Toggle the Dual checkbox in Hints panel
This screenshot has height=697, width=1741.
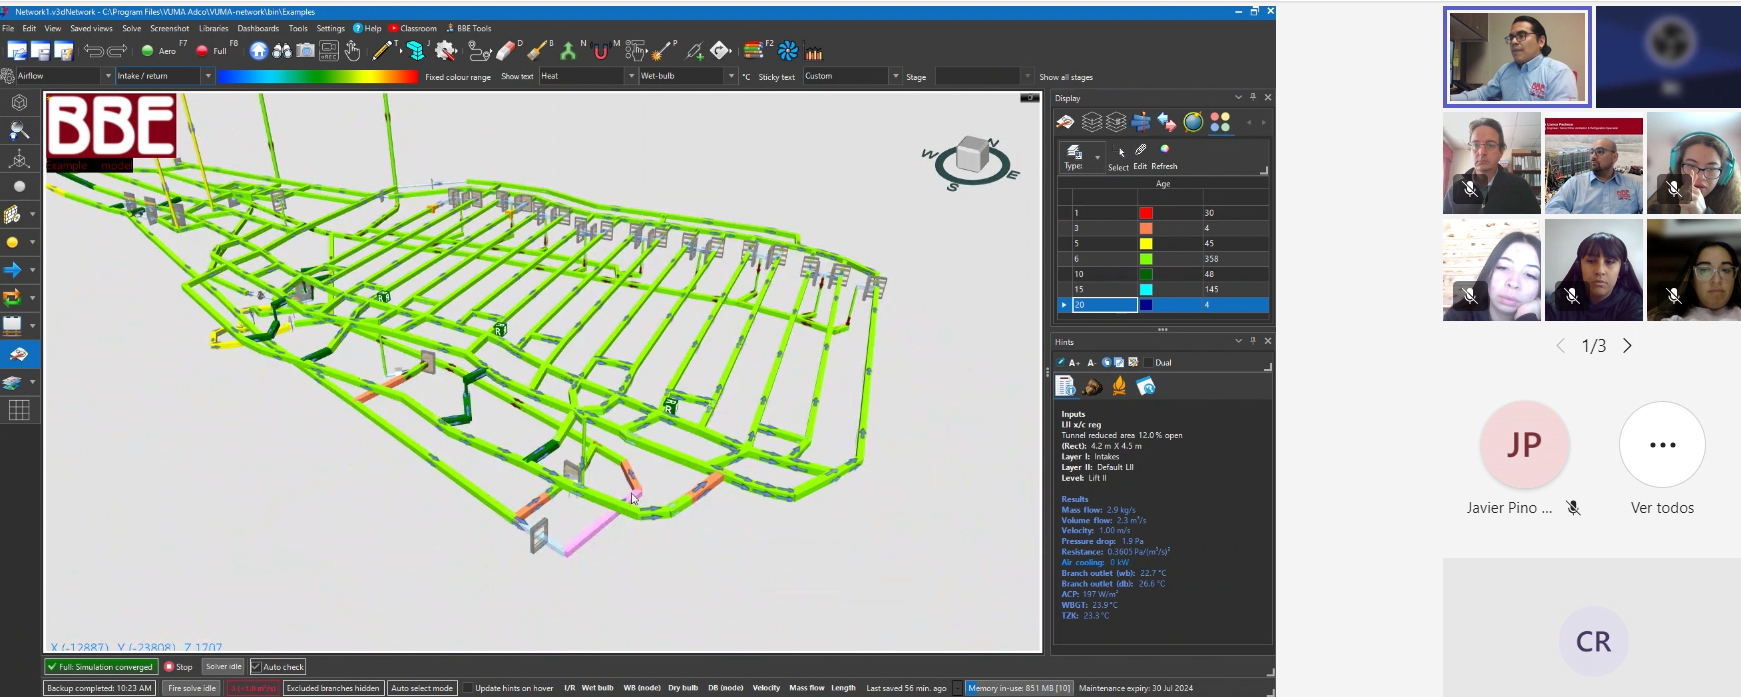[1148, 362]
